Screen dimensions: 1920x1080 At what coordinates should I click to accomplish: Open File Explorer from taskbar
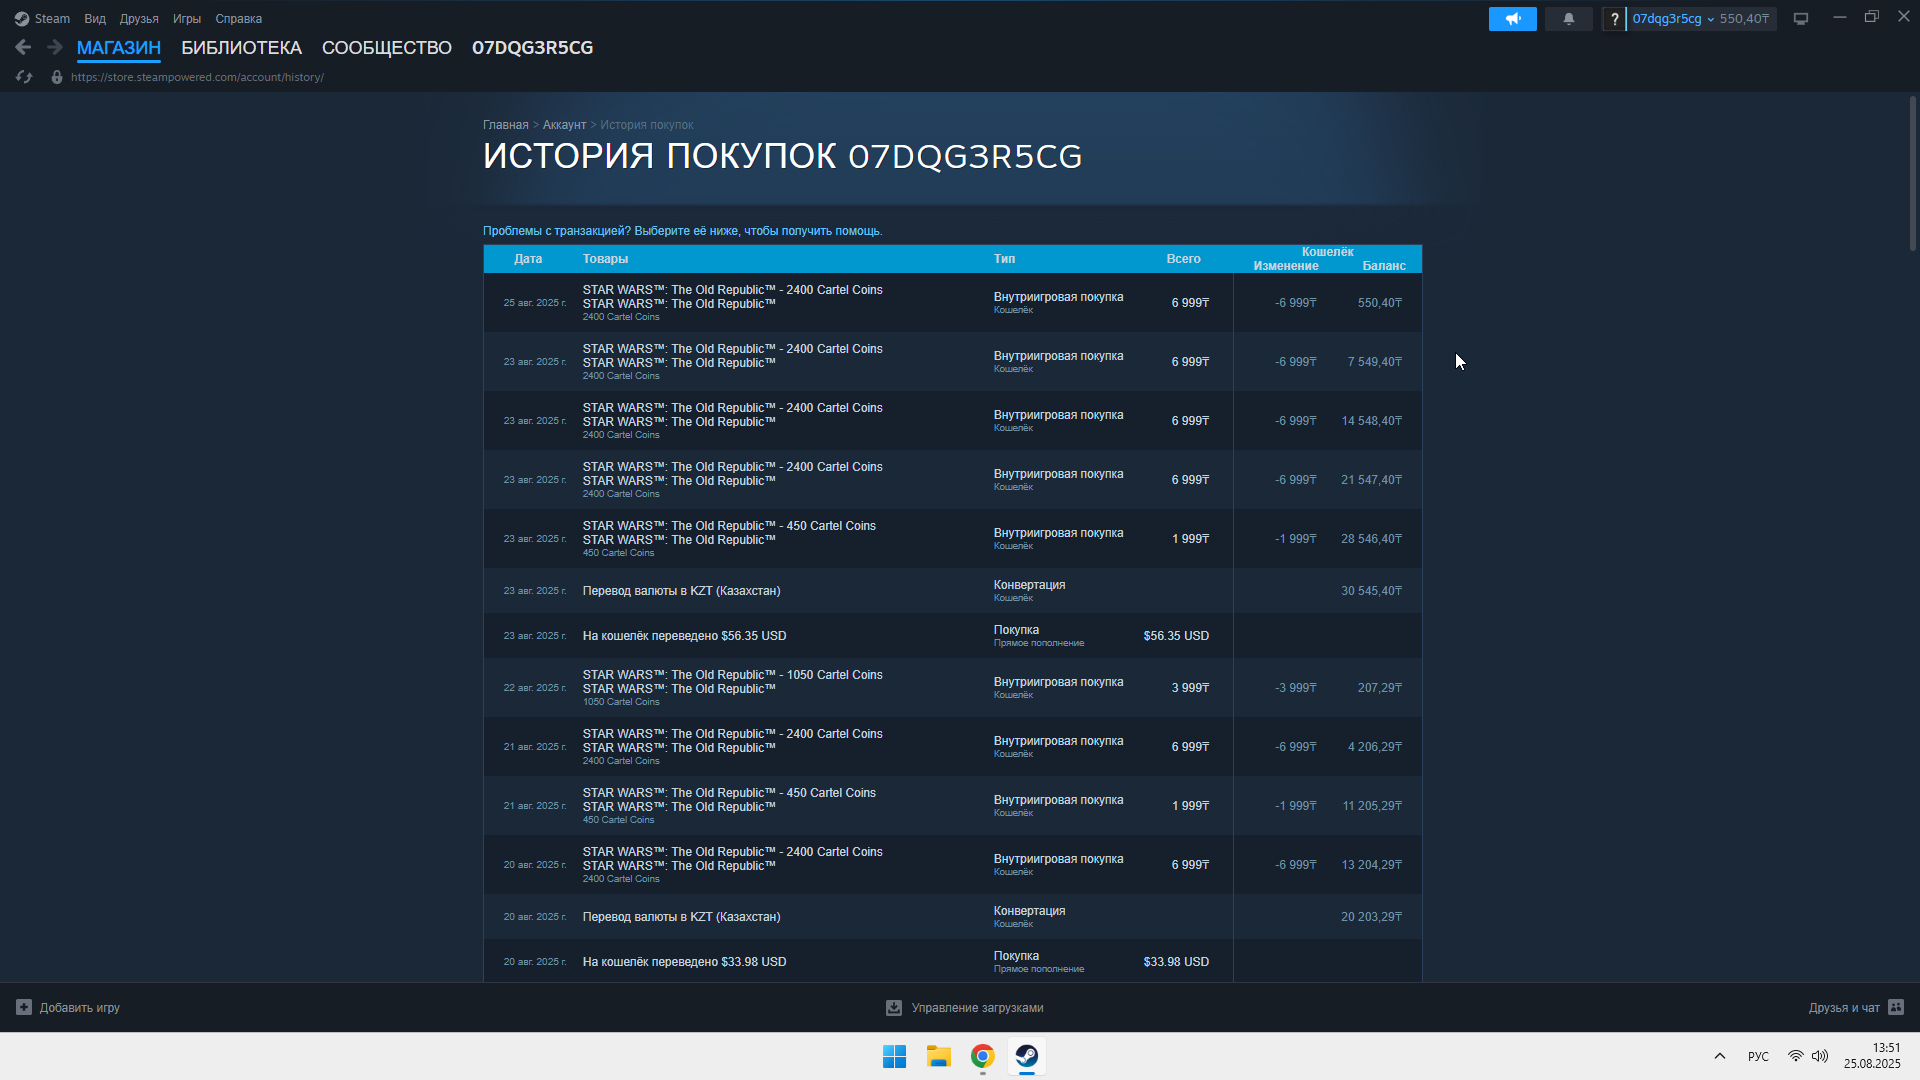(x=938, y=1056)
